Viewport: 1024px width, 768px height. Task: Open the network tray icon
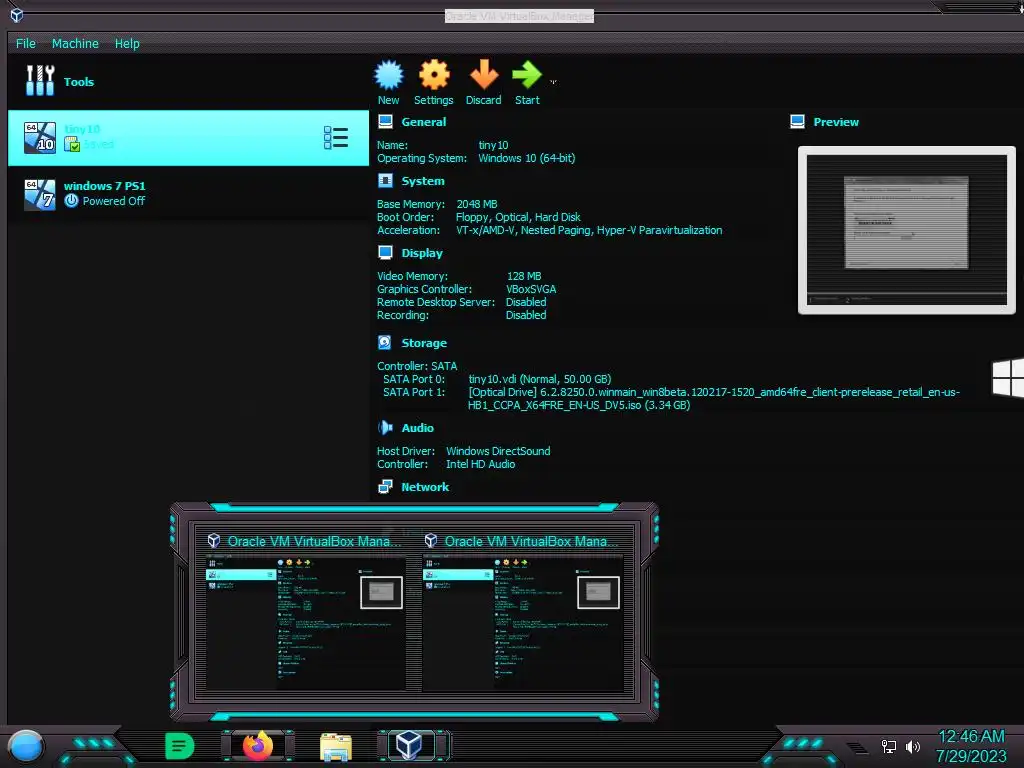click(888, 746)
